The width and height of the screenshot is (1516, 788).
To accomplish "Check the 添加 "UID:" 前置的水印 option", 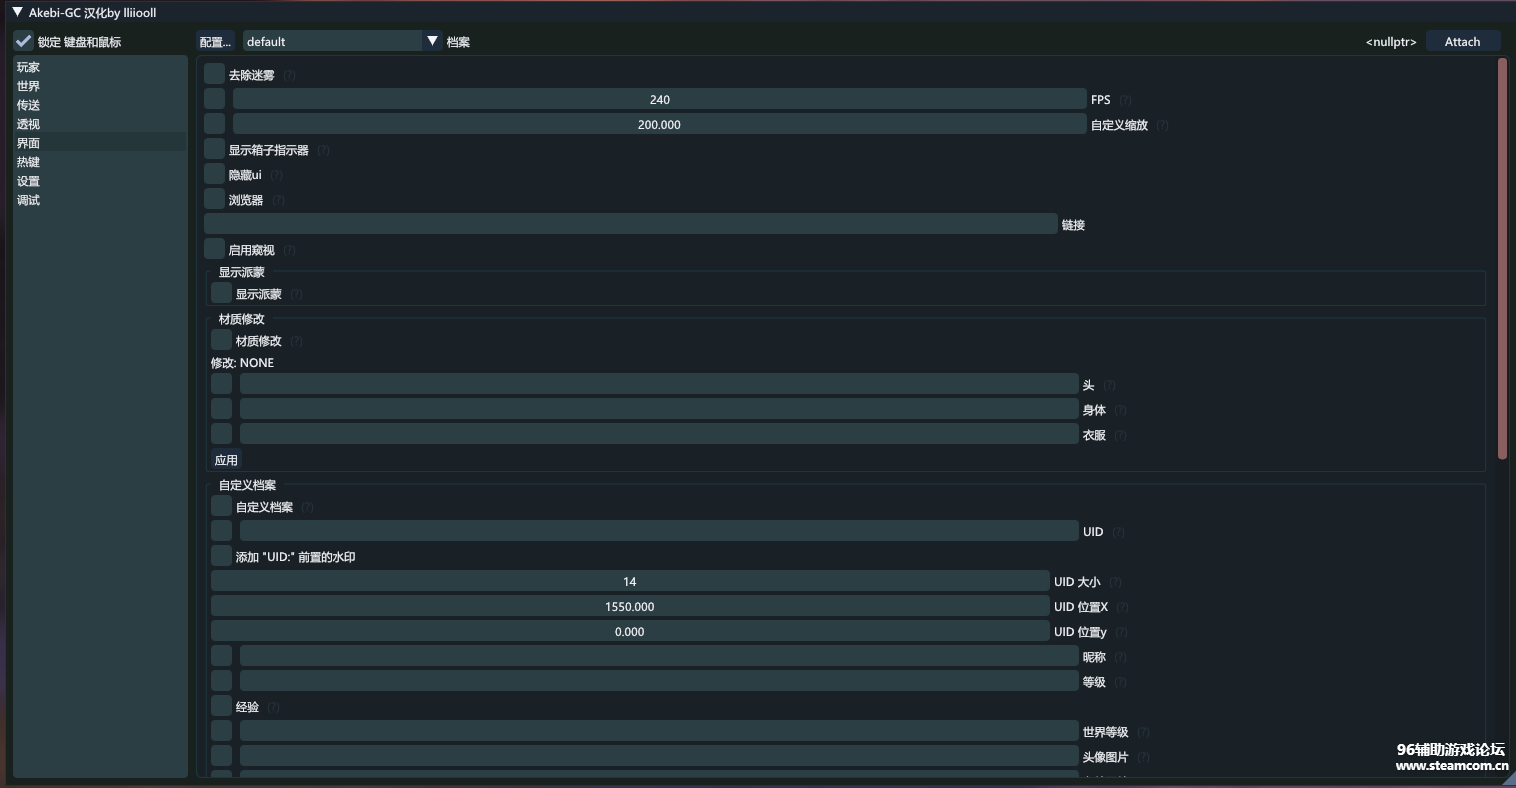I will pyautogui.click(x=221, y=556).
